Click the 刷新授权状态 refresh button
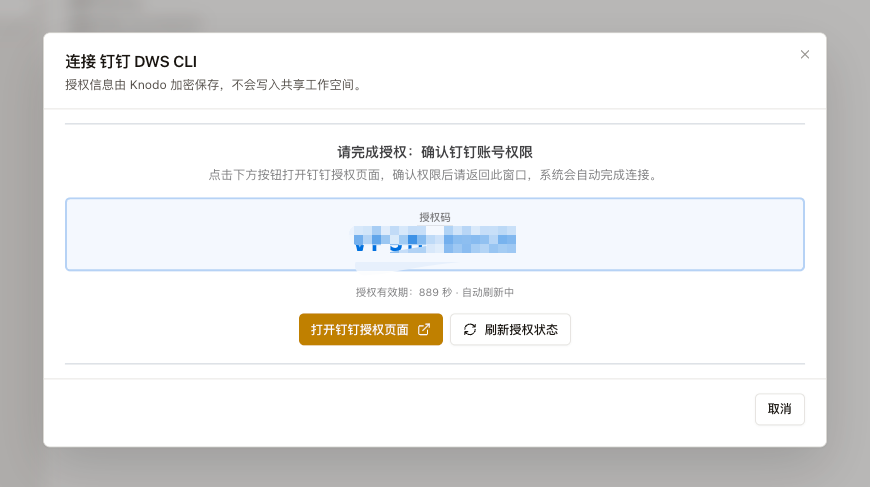The height and width of the screenshot is (487, 870). click(x=510, y=329)
